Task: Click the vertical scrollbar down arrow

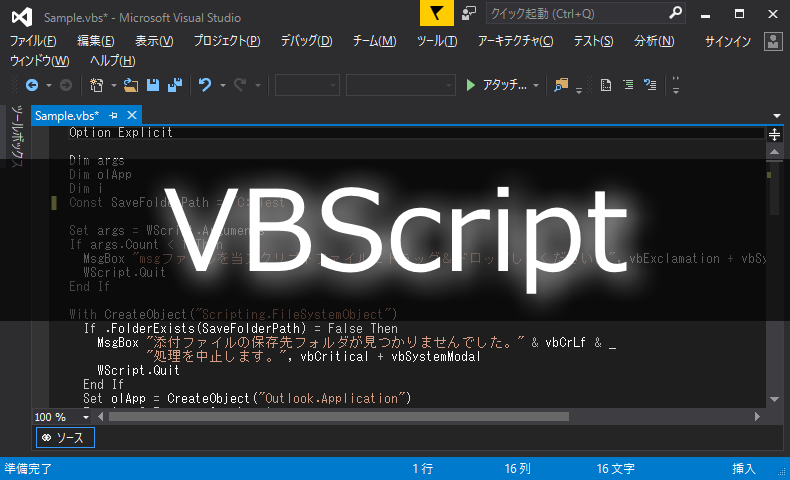Action: coord(774,399)
